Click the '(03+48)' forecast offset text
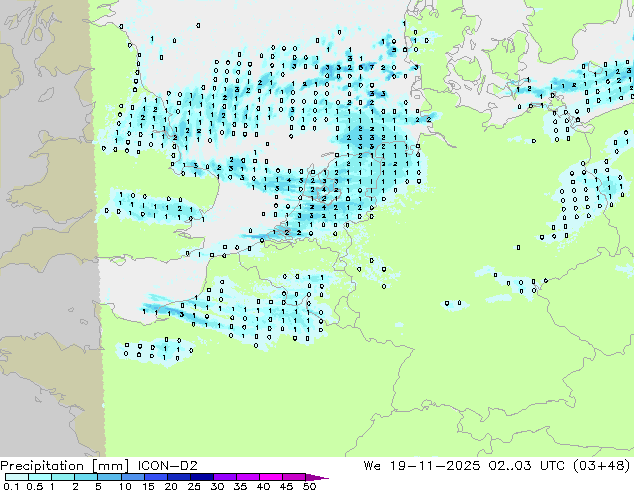The height and width of the screenshot is (490, 634). tap(602, 466)
